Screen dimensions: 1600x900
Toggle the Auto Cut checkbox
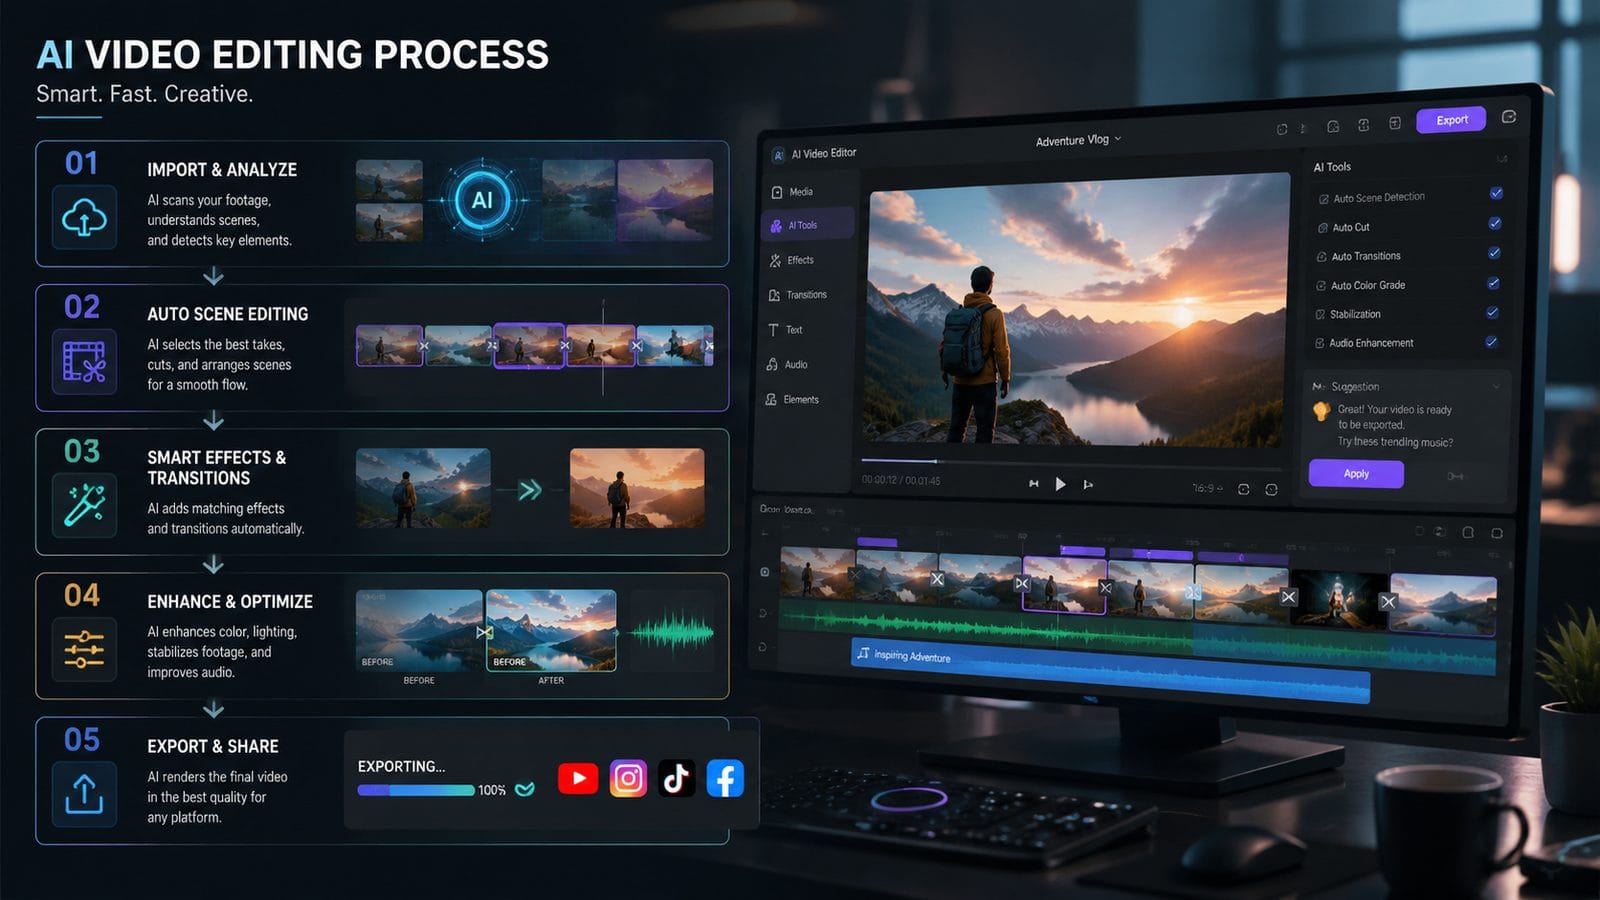click(x=1495, y=223)
